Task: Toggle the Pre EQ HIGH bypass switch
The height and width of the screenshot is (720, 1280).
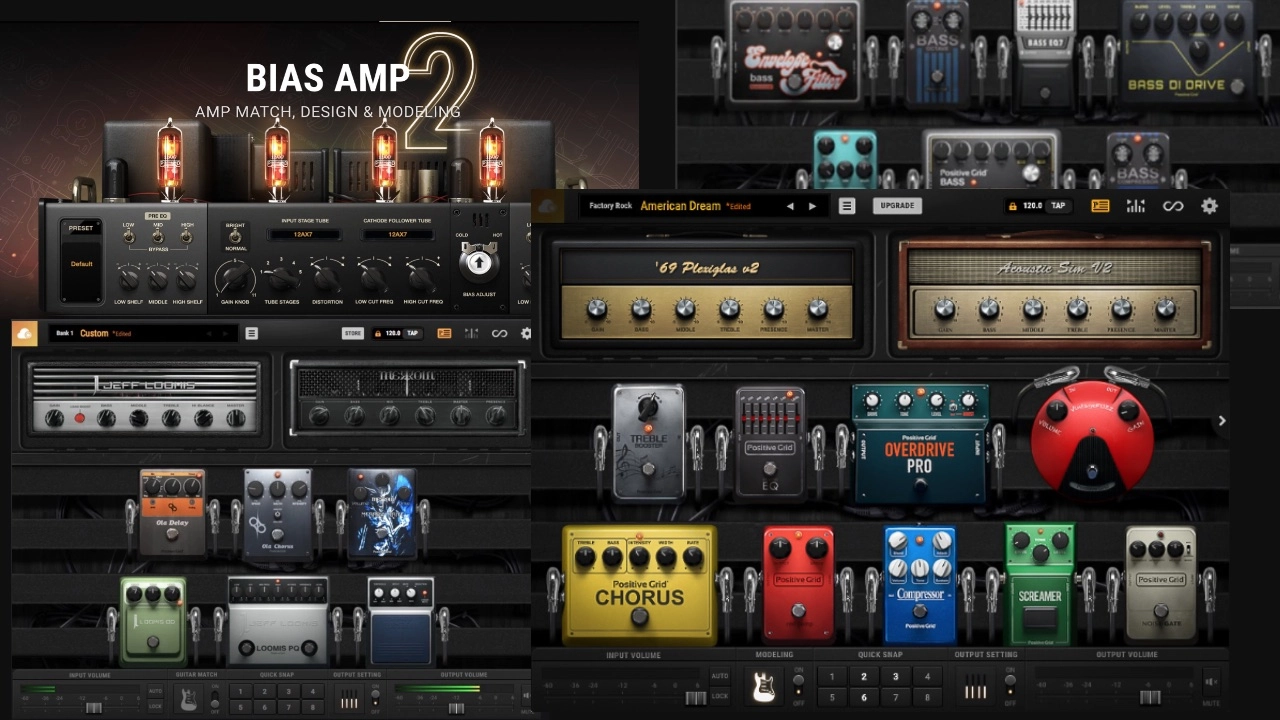Action: tap(187, 237)
